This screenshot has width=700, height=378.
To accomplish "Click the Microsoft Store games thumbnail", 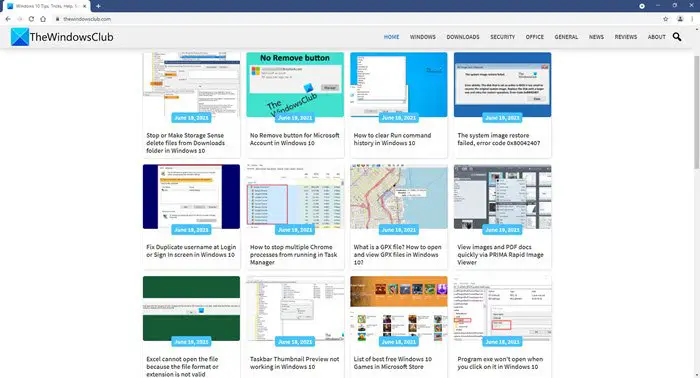I will [x=399, y=308].
